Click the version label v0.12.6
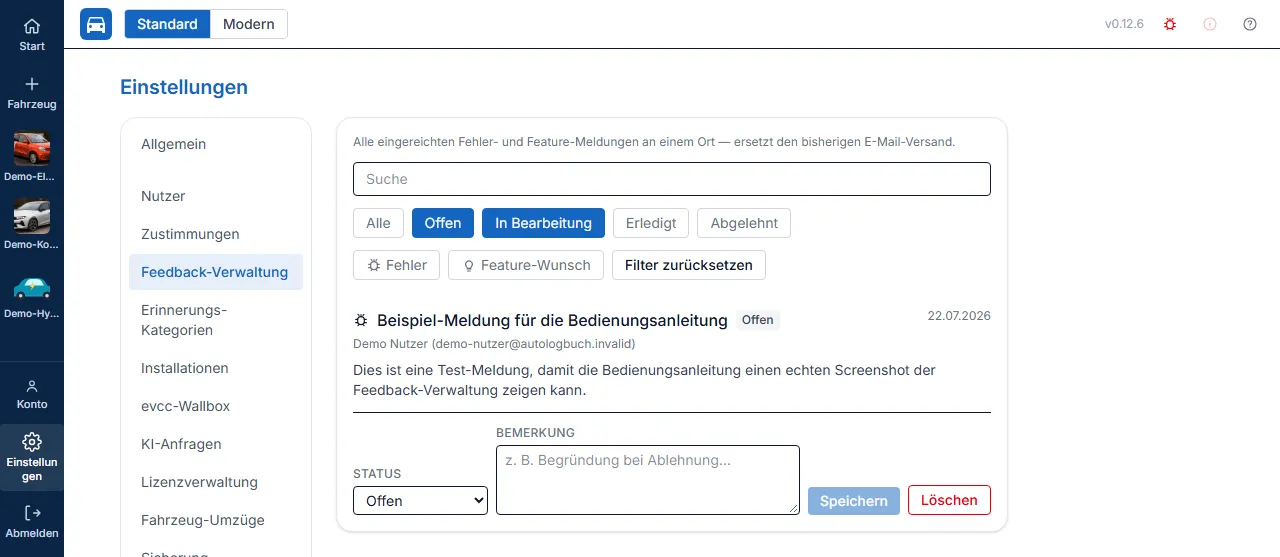This screenshot has height=557, width=1280. [x=1124, y=24]
